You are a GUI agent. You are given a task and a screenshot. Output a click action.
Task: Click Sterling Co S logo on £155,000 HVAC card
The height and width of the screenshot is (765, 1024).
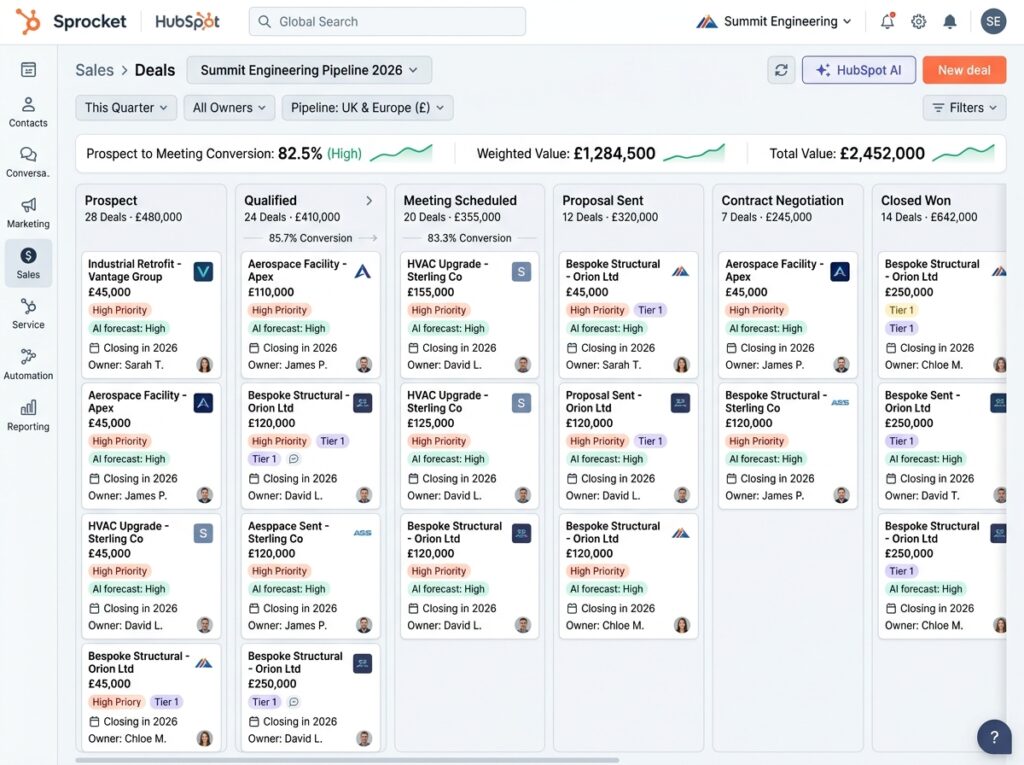pos(521,271)
